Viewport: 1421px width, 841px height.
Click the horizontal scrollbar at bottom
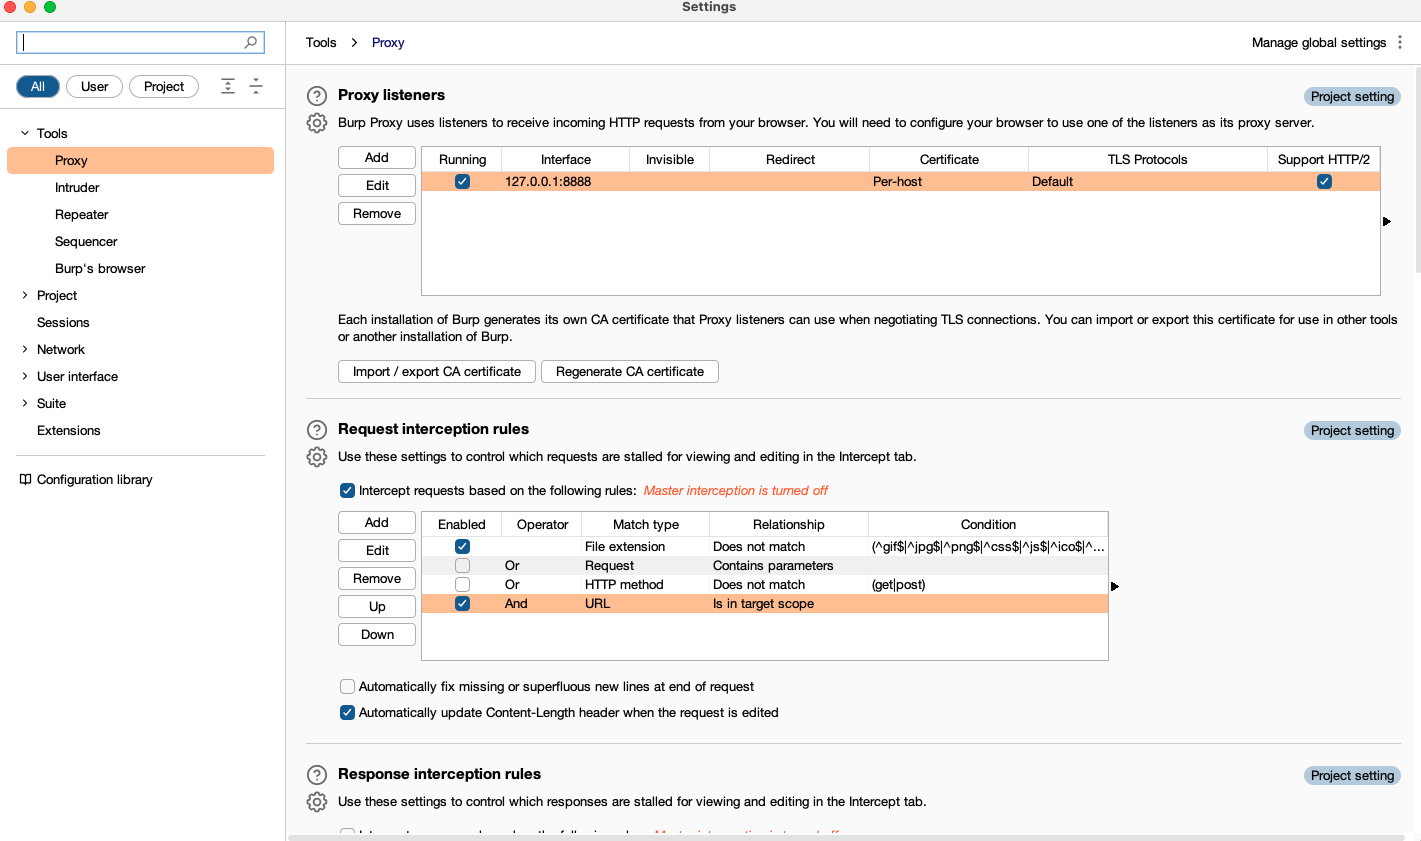click(846, 837)
